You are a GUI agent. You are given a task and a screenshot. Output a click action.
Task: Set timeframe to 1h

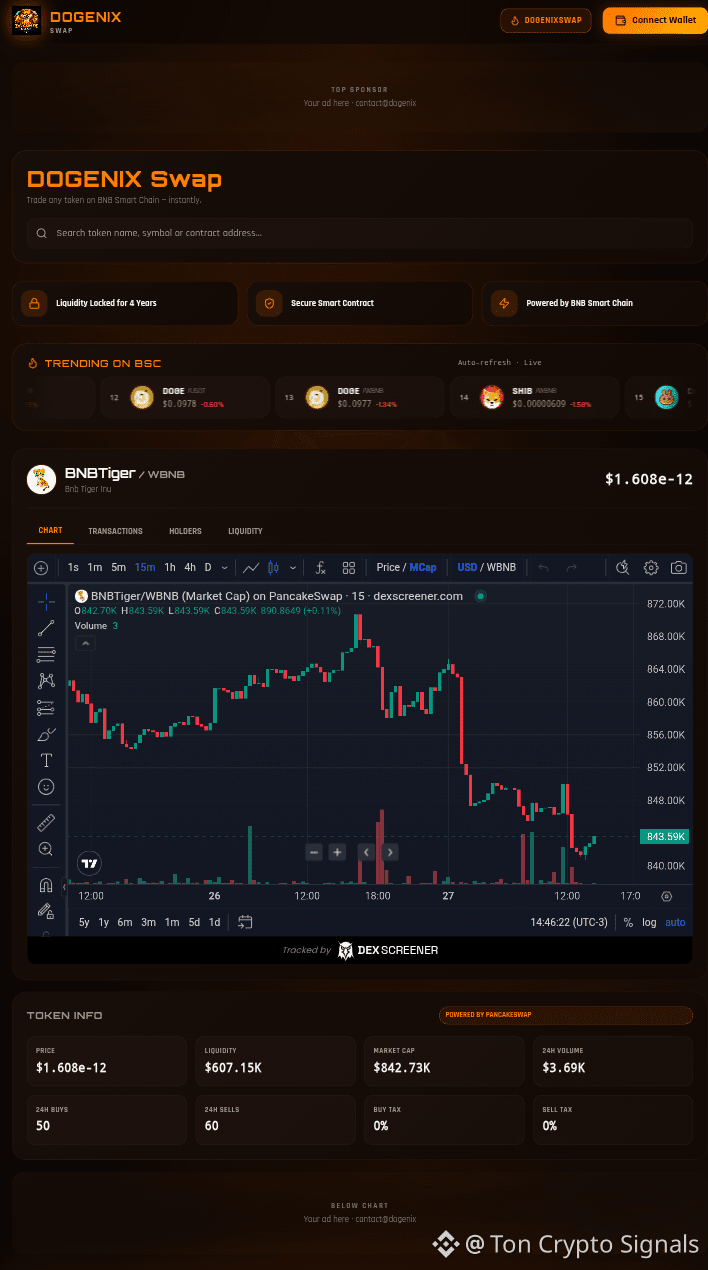(170, 567)
